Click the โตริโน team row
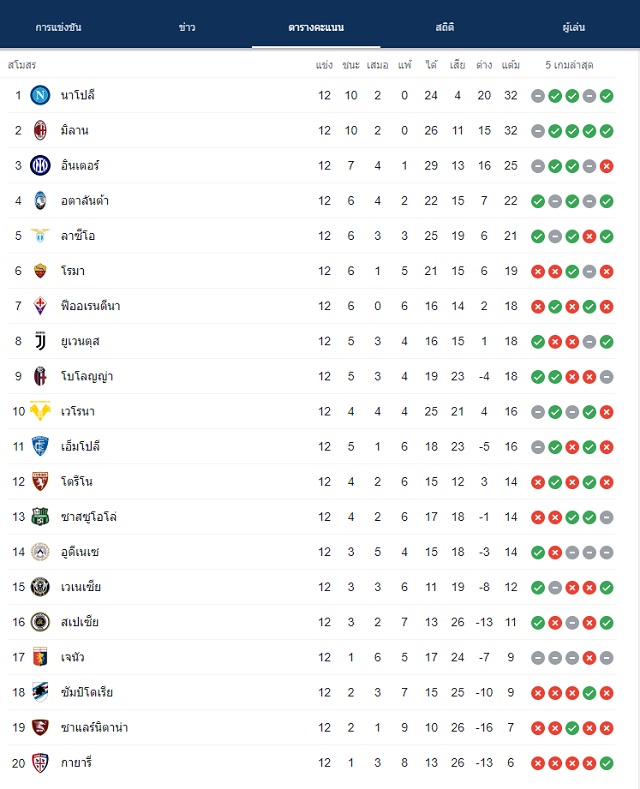Image resolution: width=640 pixels, height=789 pixels. coord(312,482)
